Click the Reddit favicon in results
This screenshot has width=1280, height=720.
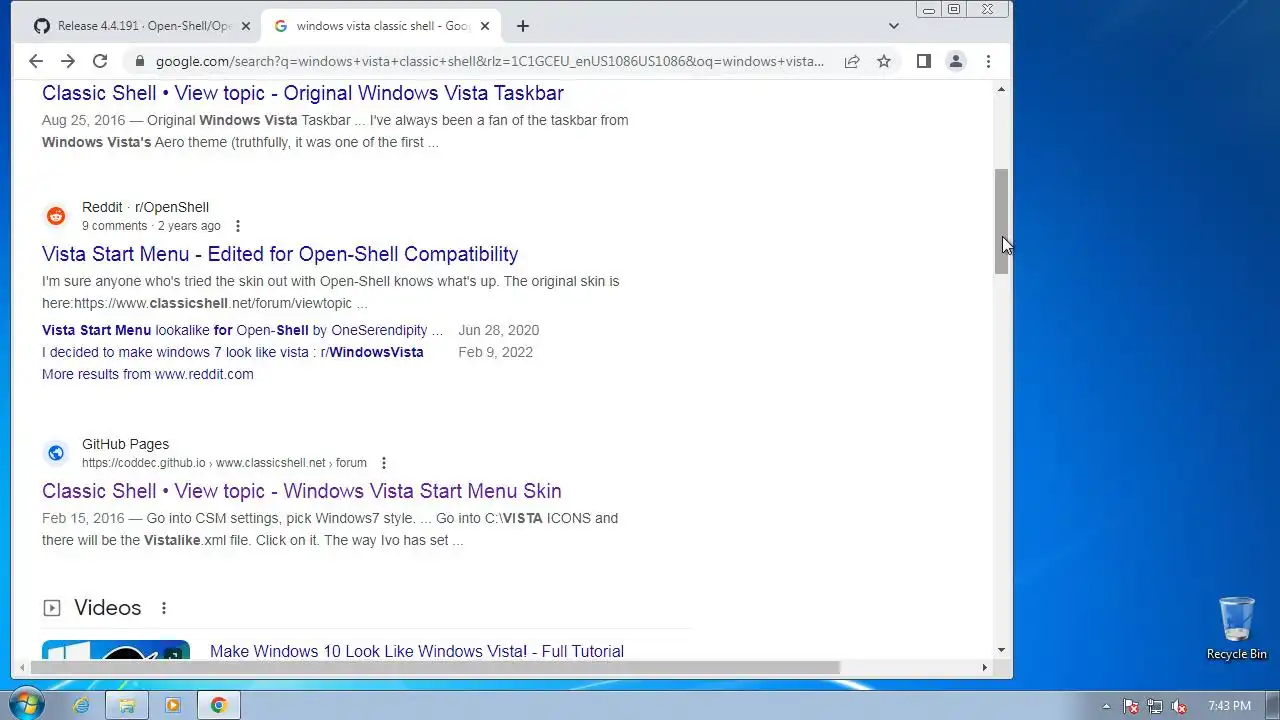[56, 216]
